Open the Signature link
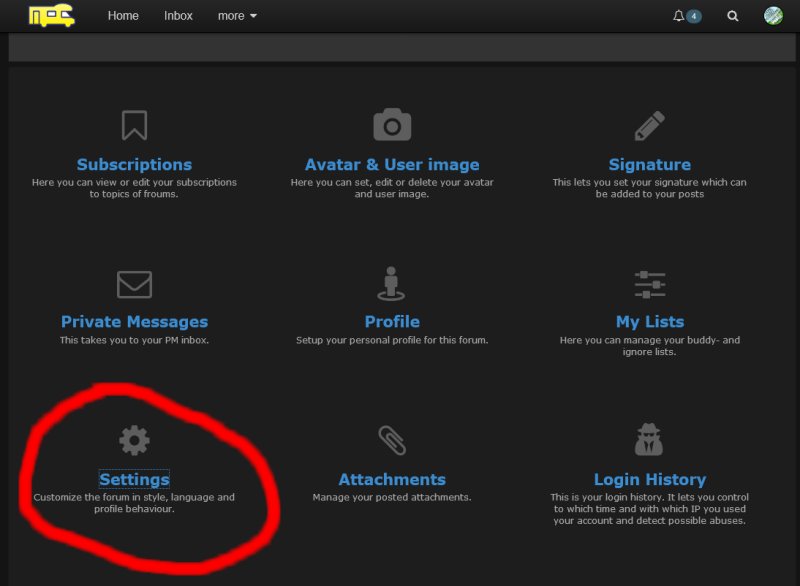The image size is (800, 586). point(649,165)
